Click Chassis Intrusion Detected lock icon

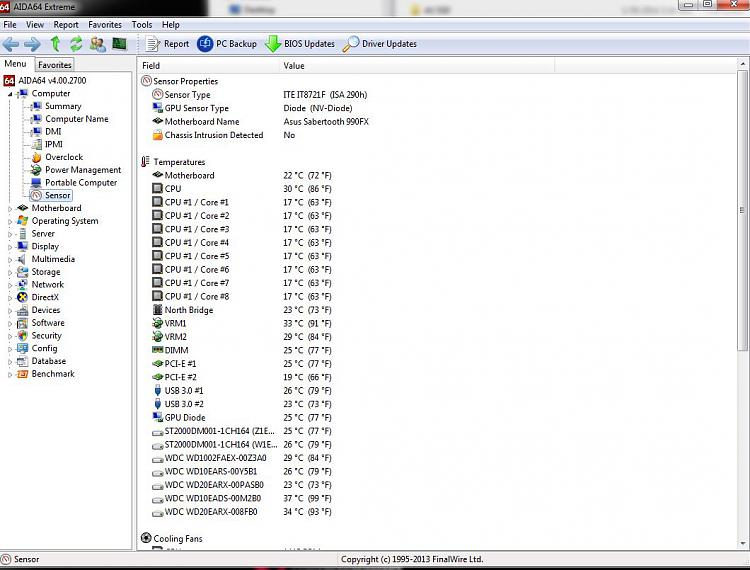(157, 135)
